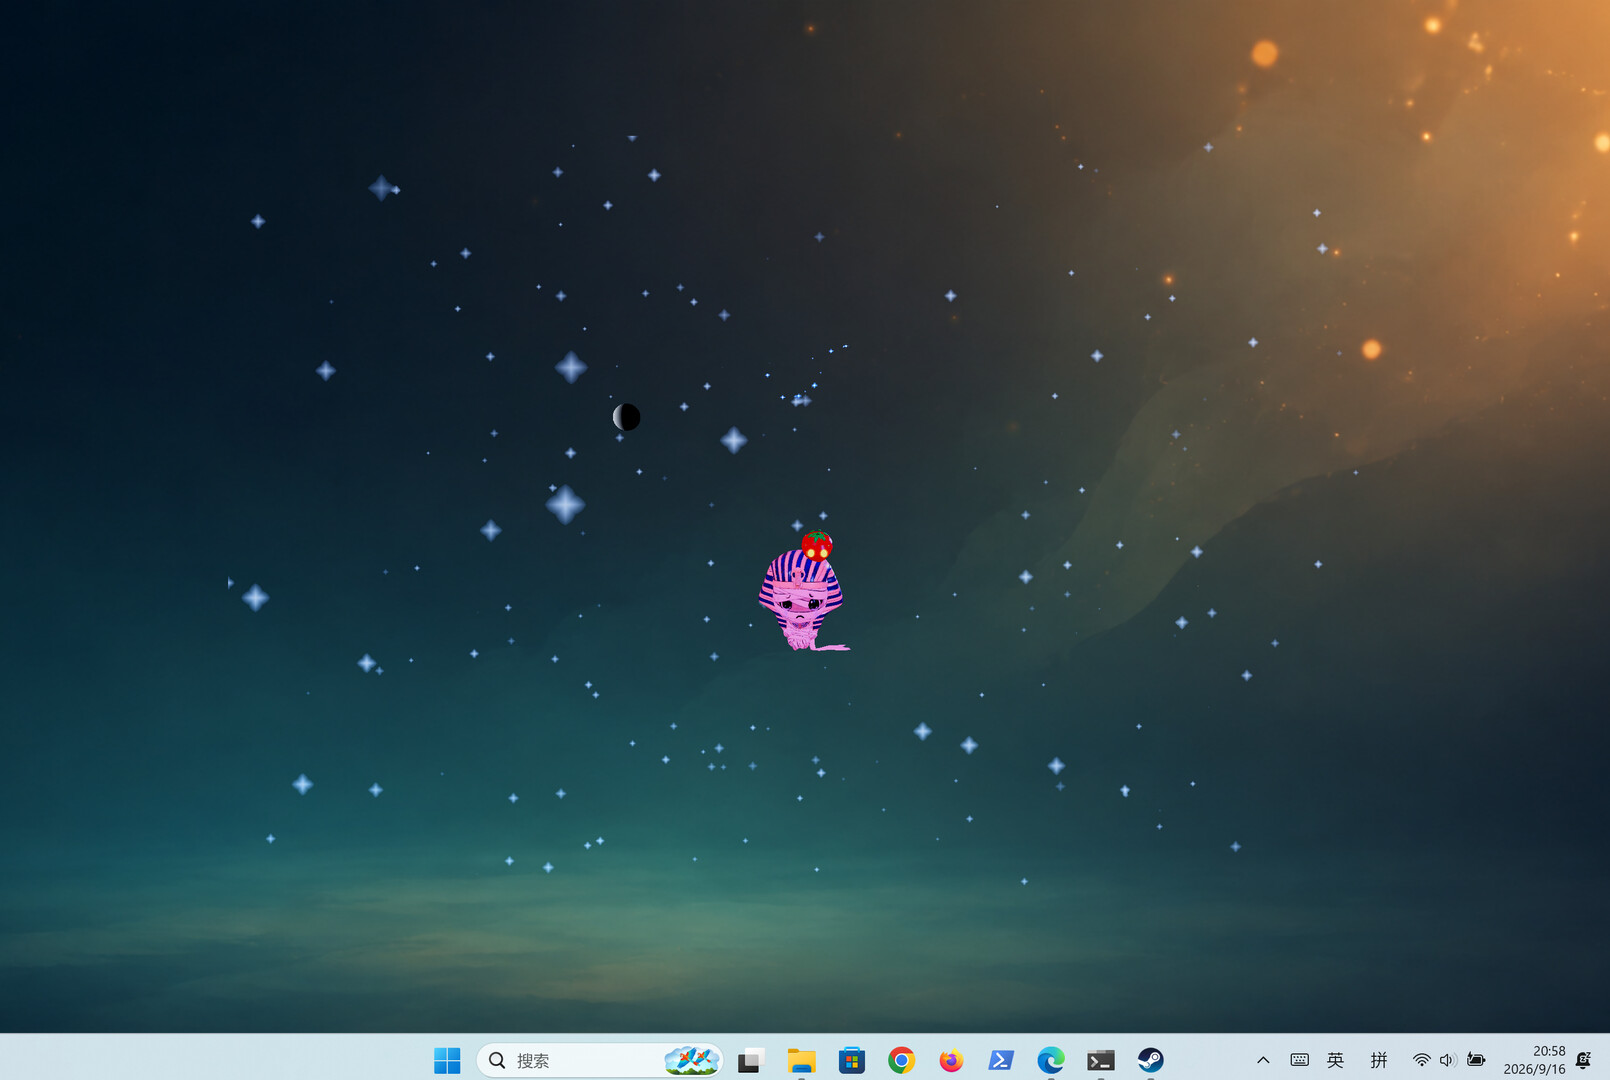Open the clock showing 20:58

1535,1060
